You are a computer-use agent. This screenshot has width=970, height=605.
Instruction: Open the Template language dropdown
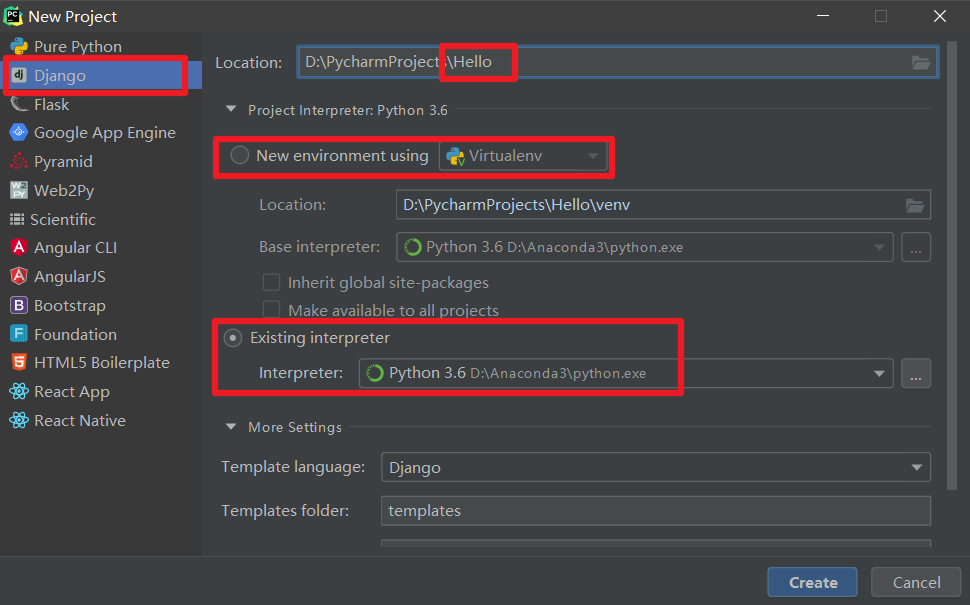pos(656,467)
